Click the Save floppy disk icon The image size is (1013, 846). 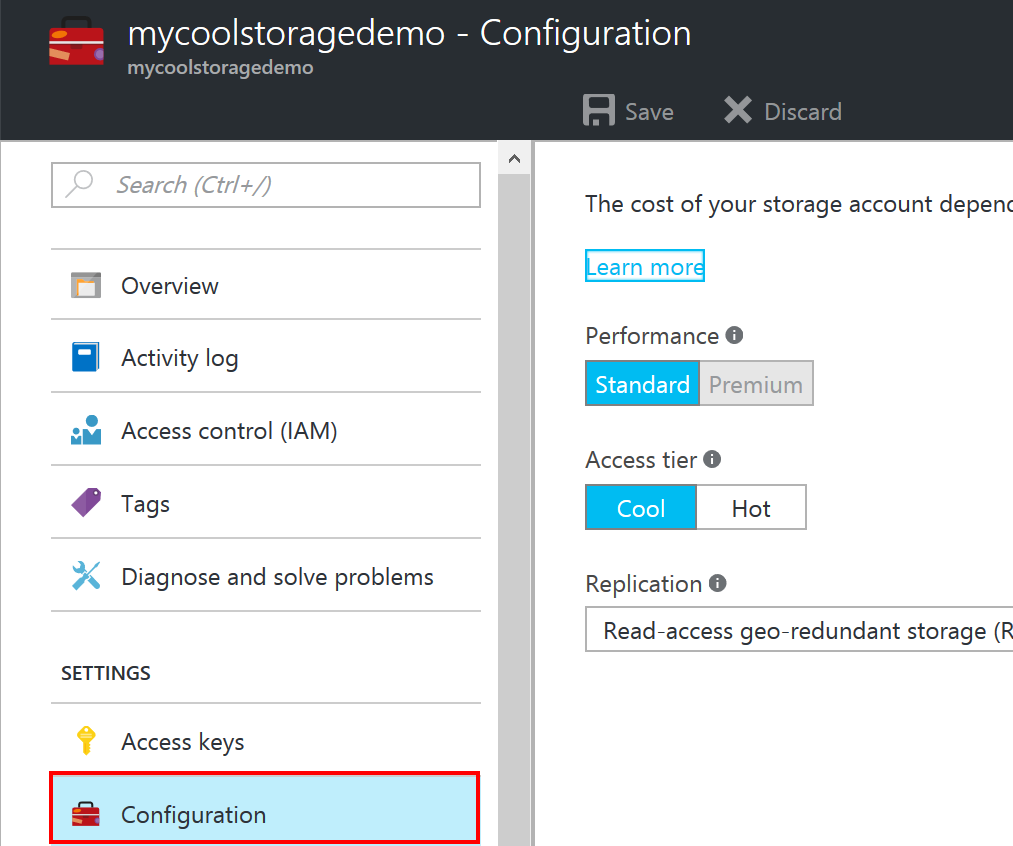pos(598,111)
